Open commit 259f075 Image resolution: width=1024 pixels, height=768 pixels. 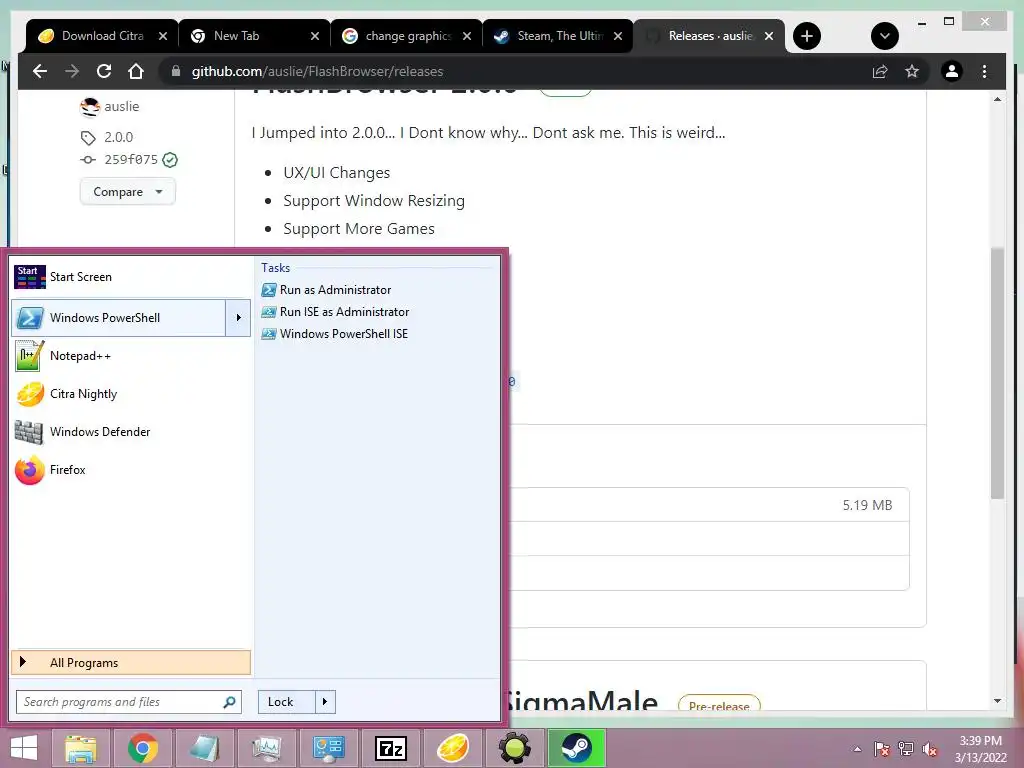131,160
